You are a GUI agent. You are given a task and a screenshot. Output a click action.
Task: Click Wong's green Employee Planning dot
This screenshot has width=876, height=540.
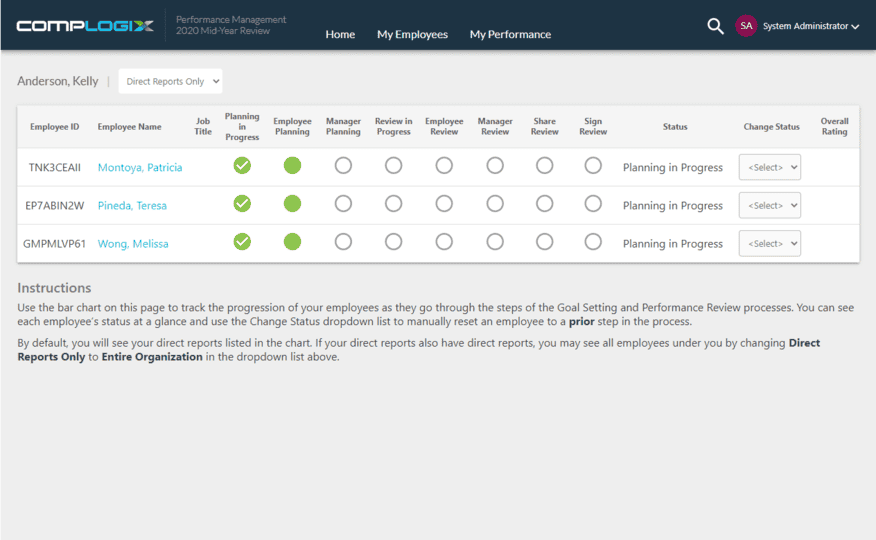292,242
